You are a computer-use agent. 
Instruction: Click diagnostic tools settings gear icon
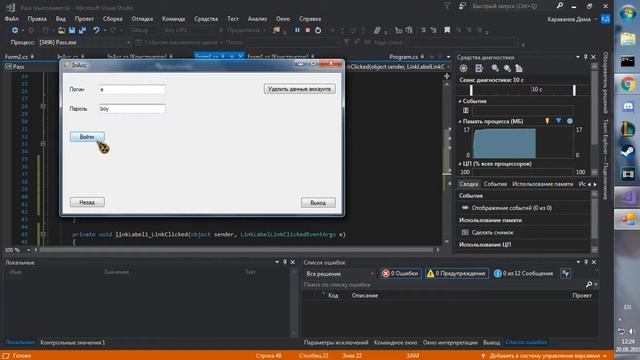(463, 69)
